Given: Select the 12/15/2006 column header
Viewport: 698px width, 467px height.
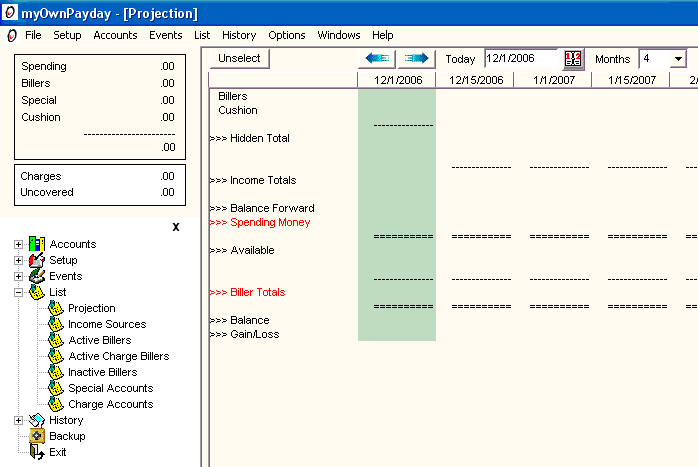Looking at the screenshot, I should tap(475, 80).
